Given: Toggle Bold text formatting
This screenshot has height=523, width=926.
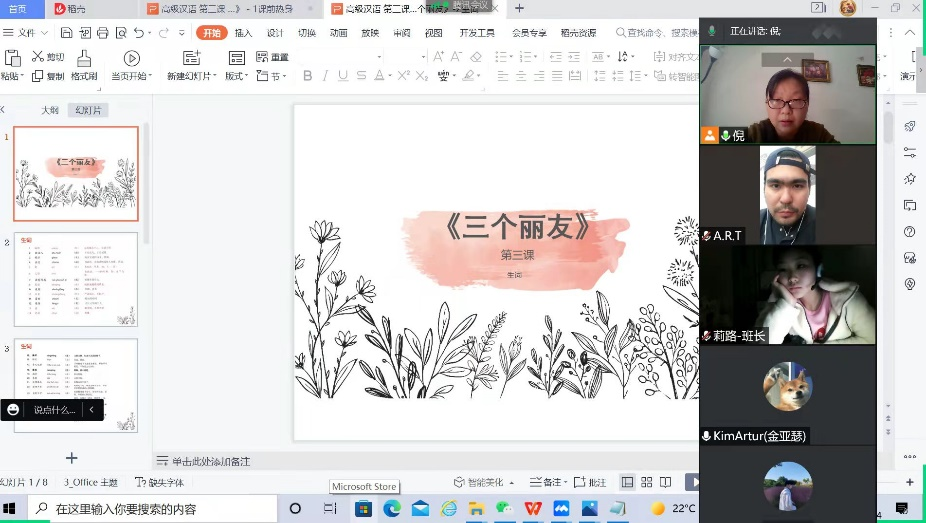Looking at the screenshot, I should click(x=307, y=76).
